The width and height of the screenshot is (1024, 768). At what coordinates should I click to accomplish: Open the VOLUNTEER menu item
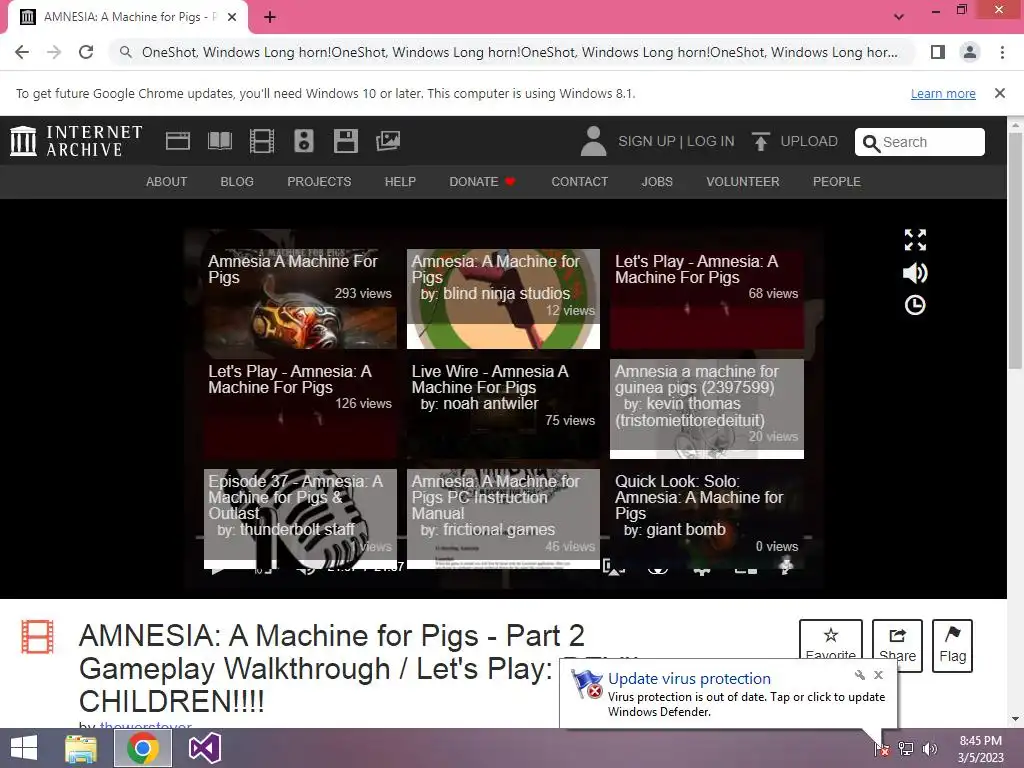pyautogui.click(x=743, y=182)
